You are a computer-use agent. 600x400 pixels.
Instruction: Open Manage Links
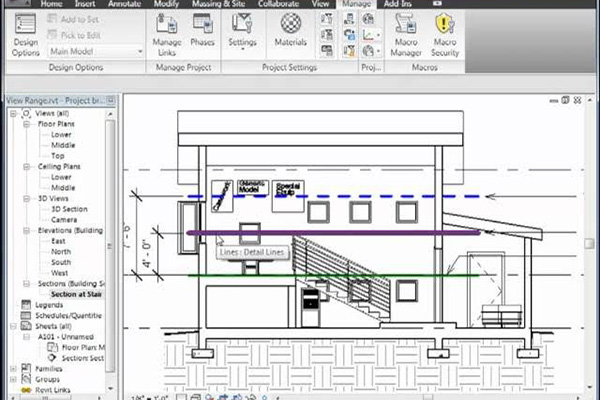click(167, 35)
